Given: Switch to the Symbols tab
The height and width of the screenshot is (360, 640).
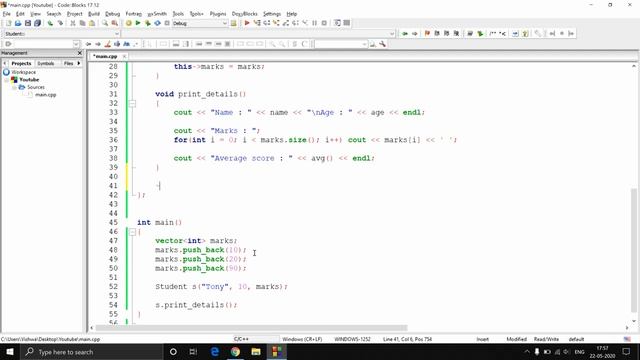Looking at the screenshot, I should click(46, 63).
